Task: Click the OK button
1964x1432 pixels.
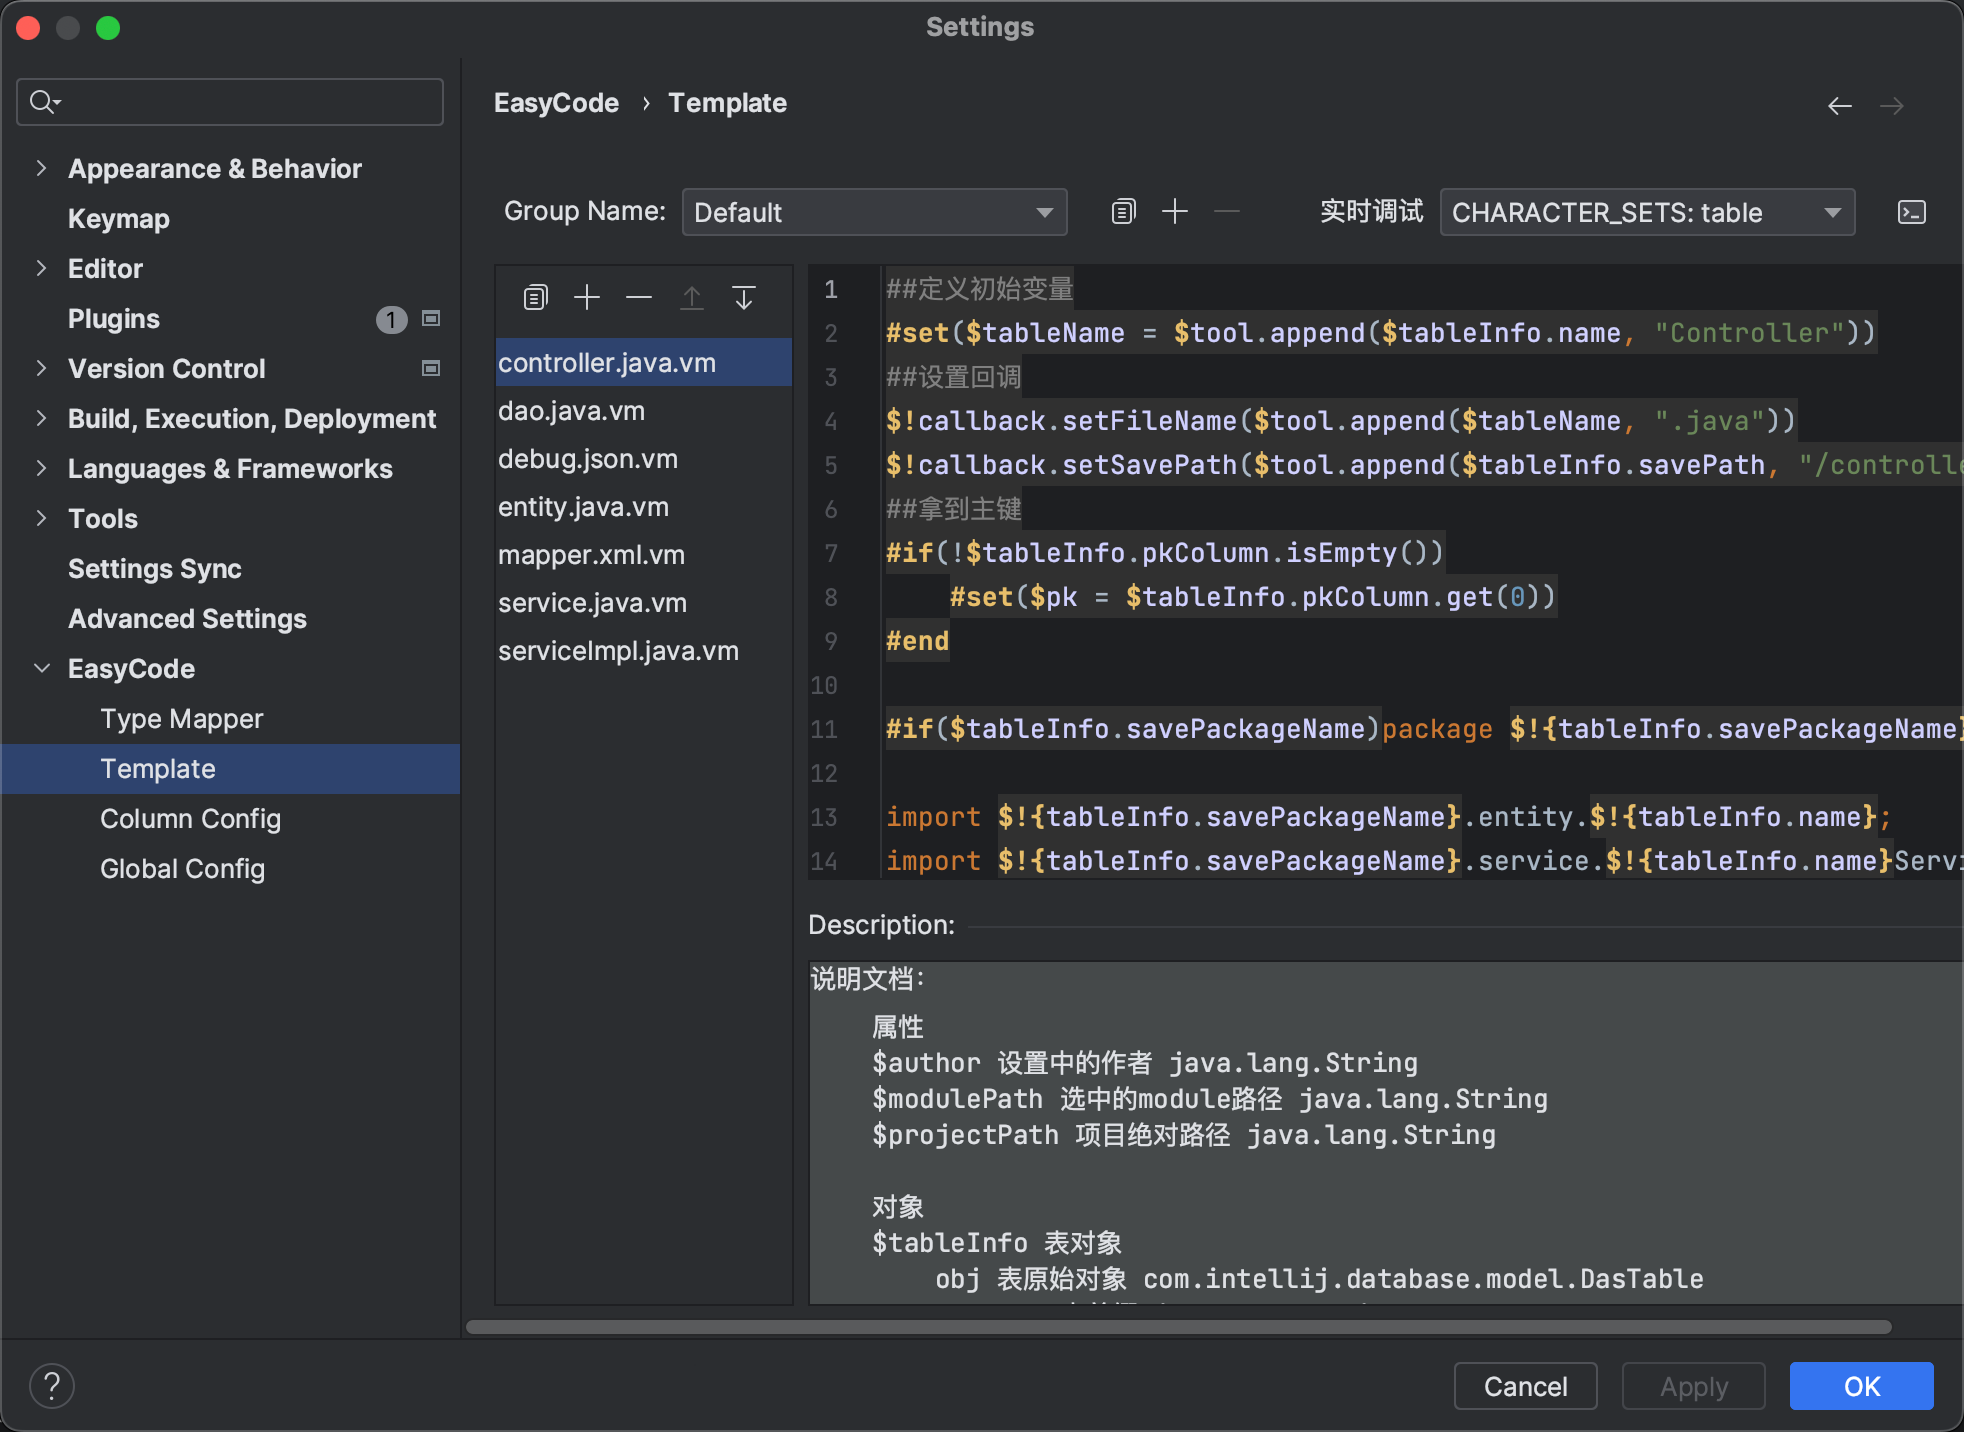Action: tap(1860, 1386)
